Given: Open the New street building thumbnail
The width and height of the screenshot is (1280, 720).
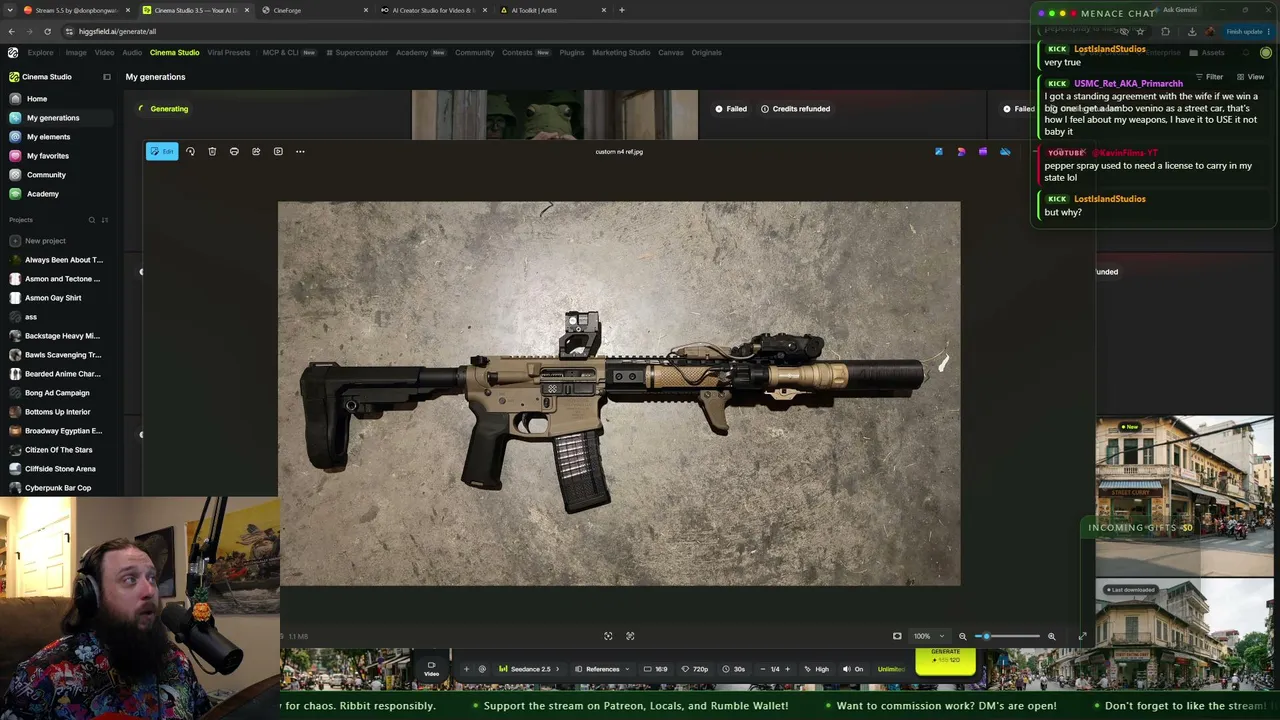Looking at the screenshot, I should pyautogui.click(x=1185, y=496).
